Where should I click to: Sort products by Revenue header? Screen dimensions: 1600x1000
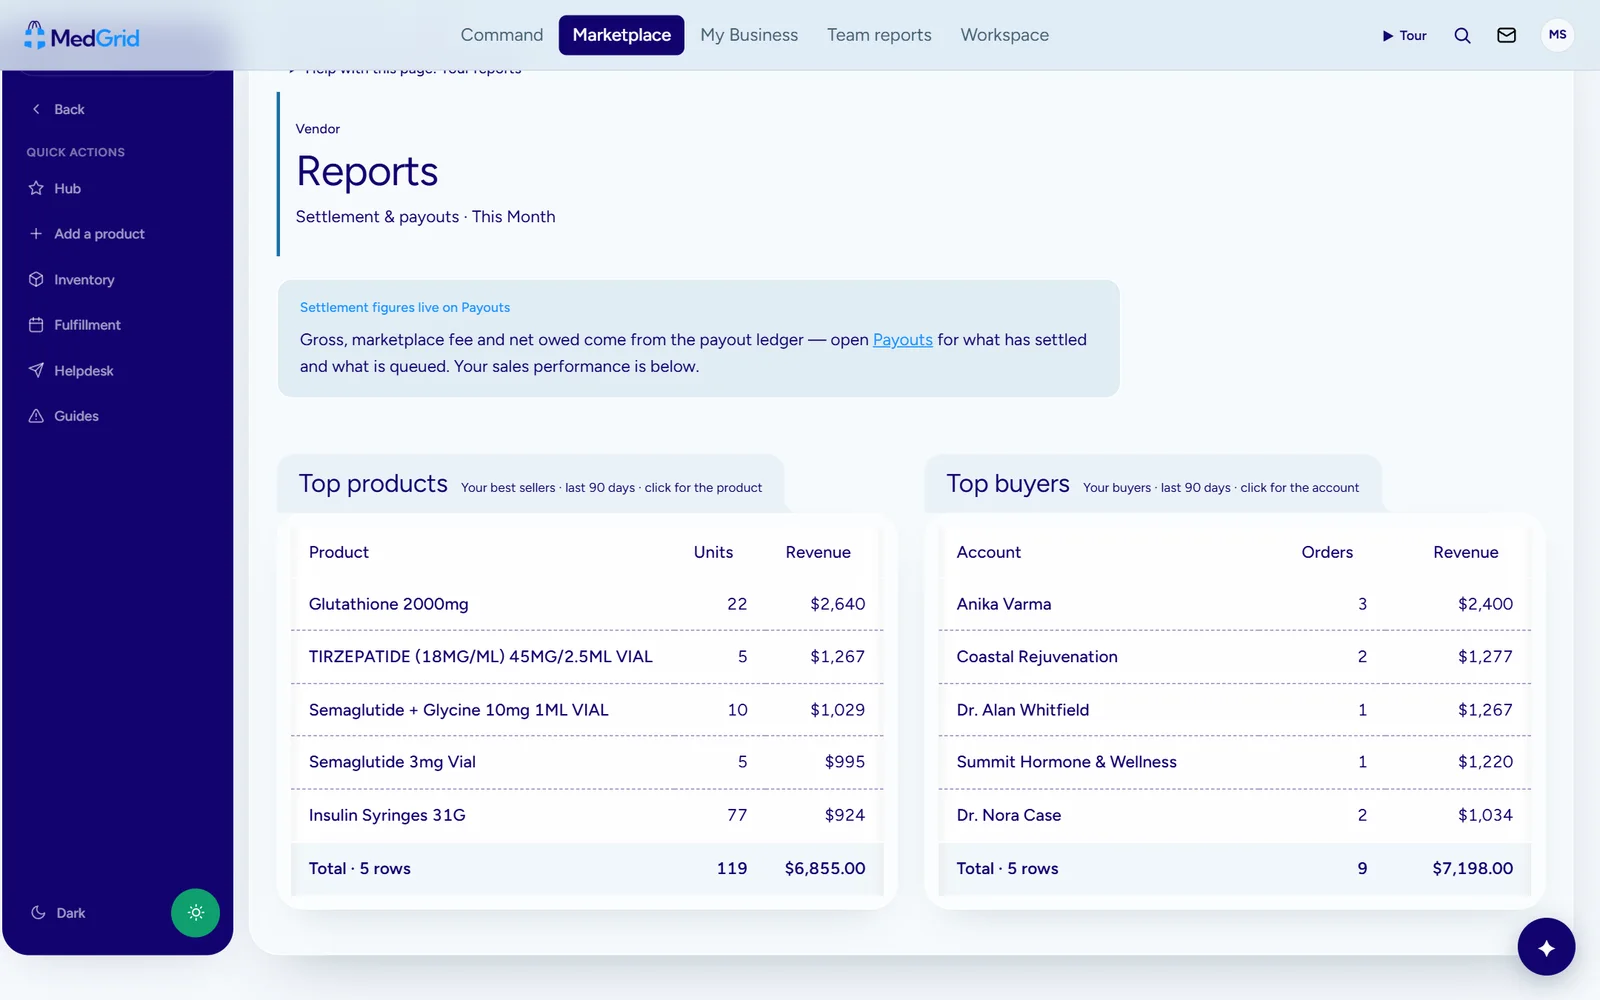click(x=818, y=552)
